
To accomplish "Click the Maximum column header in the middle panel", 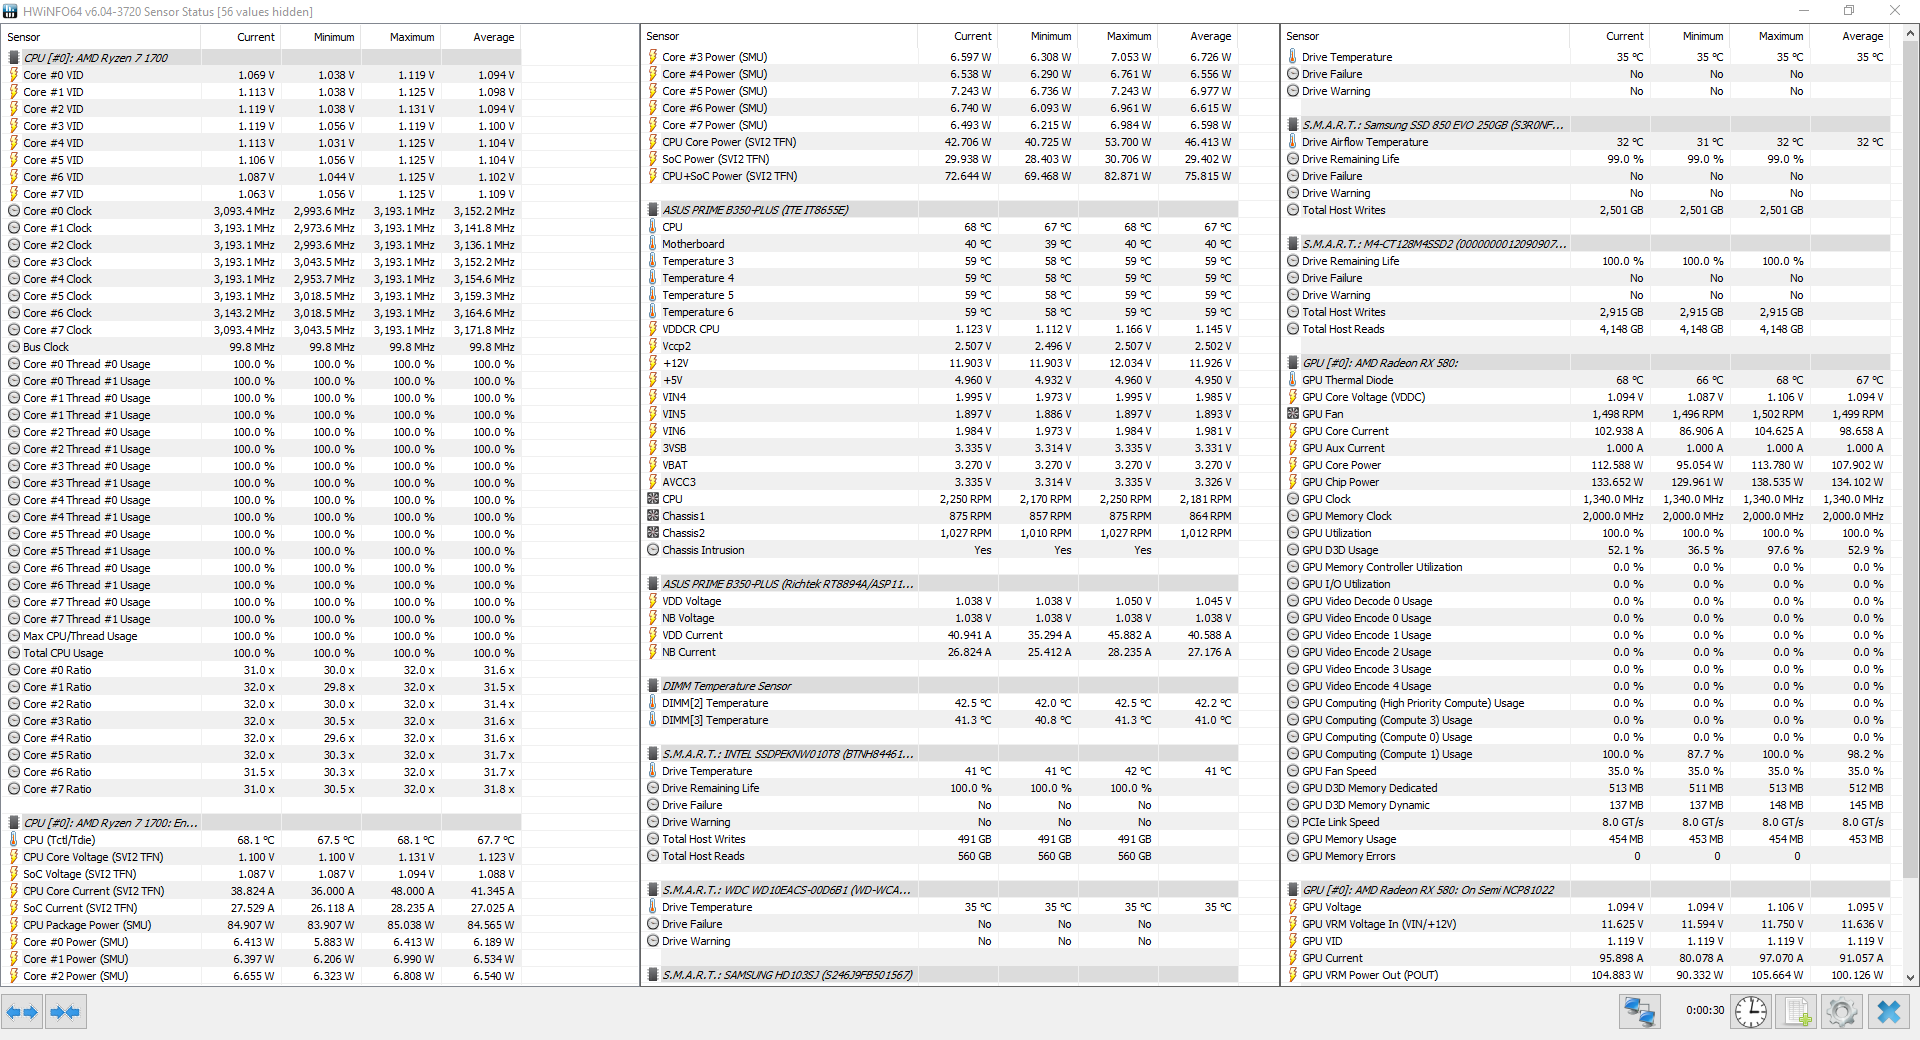I will click(1117, 36).
